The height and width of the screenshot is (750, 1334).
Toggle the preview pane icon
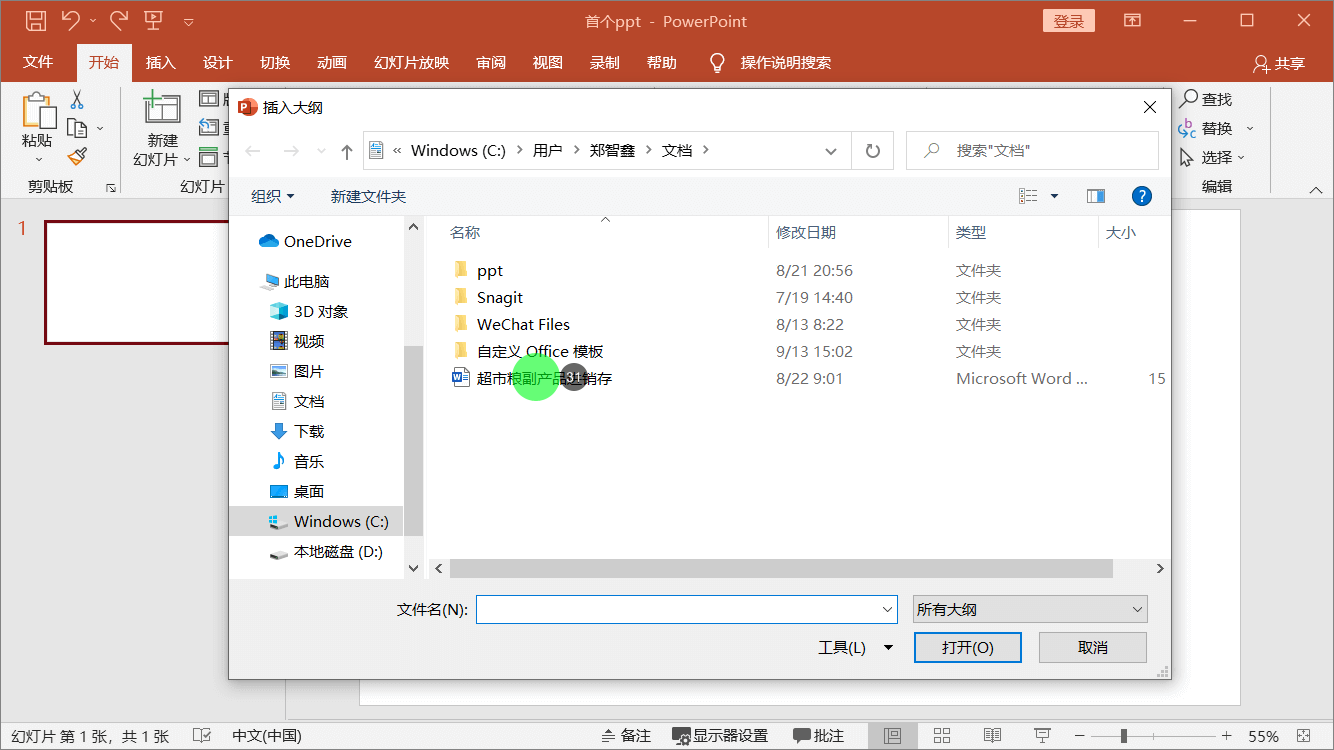coord(1096,196)
